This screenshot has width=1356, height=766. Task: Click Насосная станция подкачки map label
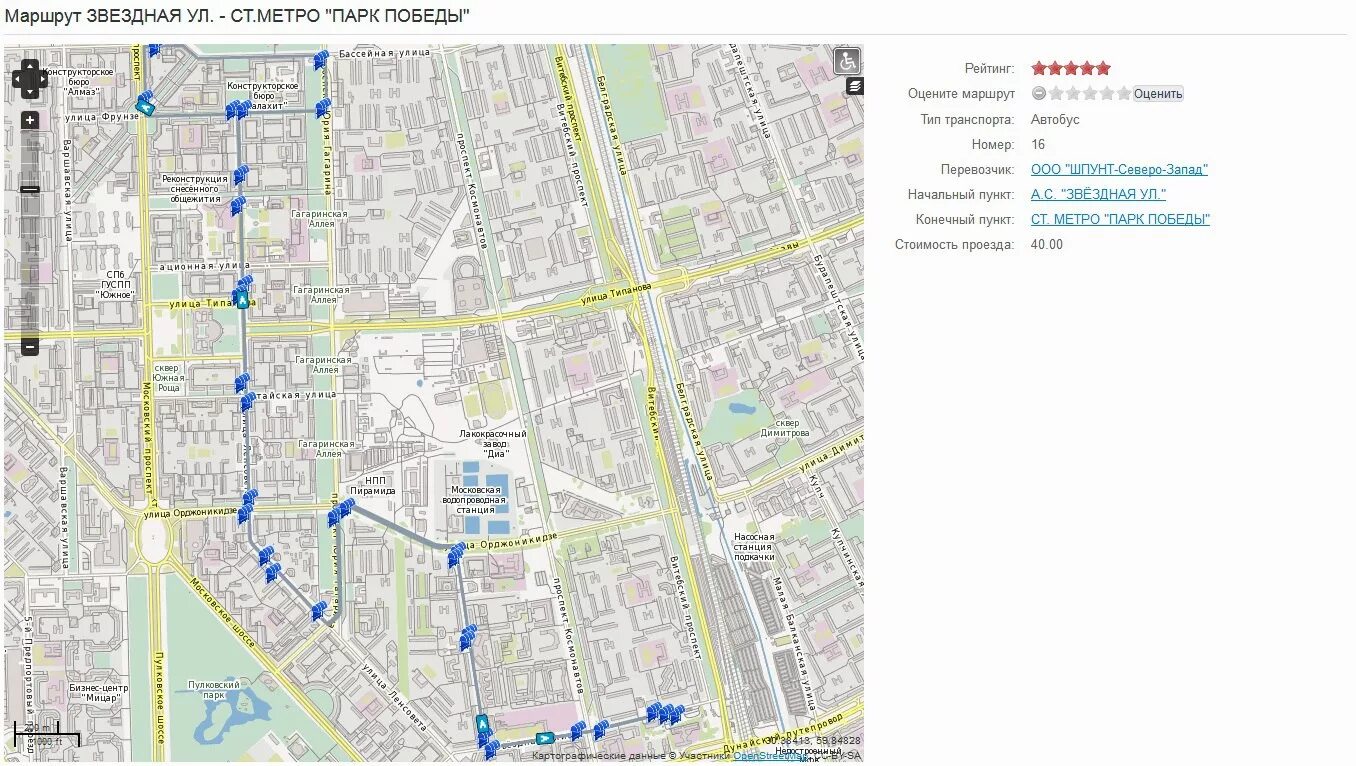tap(754, 547)
